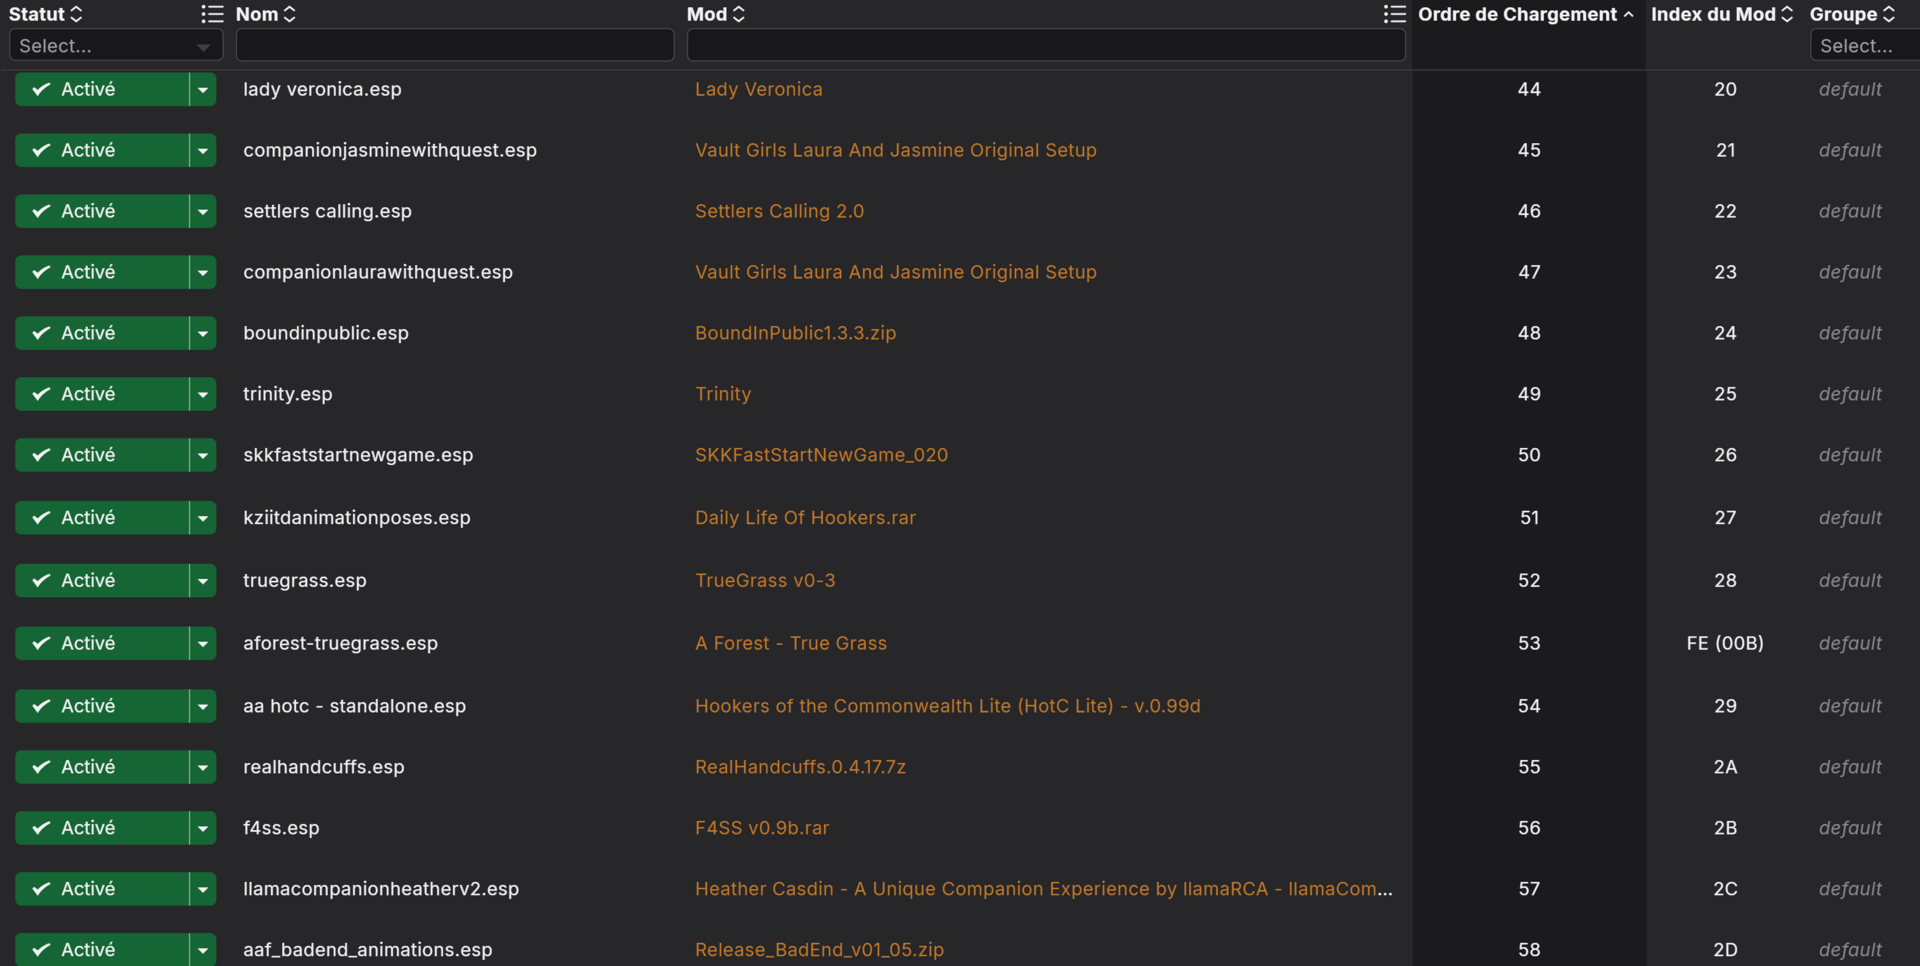1920x966 pixels.
Task: Sort by Ordre de Chargement column
Action: pyautogui.click(x=1526, y=14)
